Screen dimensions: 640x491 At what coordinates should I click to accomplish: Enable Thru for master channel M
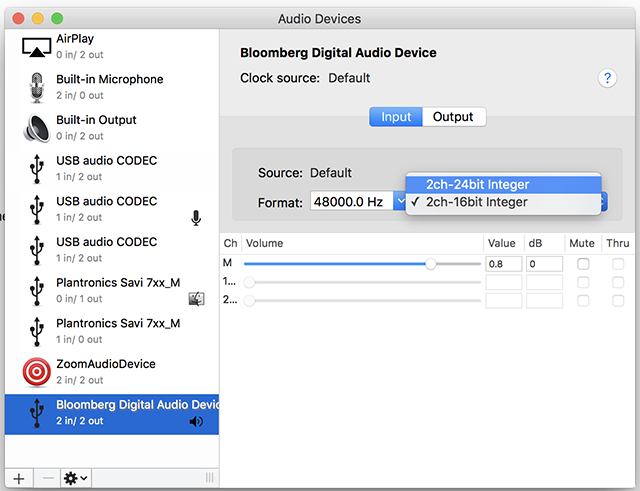[618, 264]
